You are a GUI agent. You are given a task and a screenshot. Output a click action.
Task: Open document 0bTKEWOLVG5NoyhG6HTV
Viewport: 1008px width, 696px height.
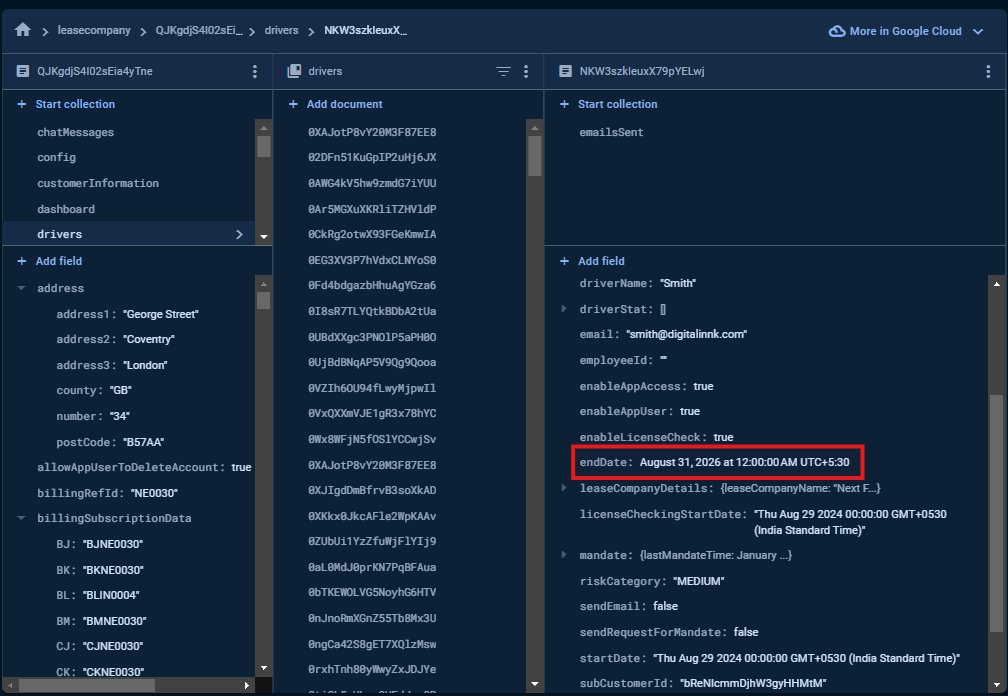tap(372, 592)
